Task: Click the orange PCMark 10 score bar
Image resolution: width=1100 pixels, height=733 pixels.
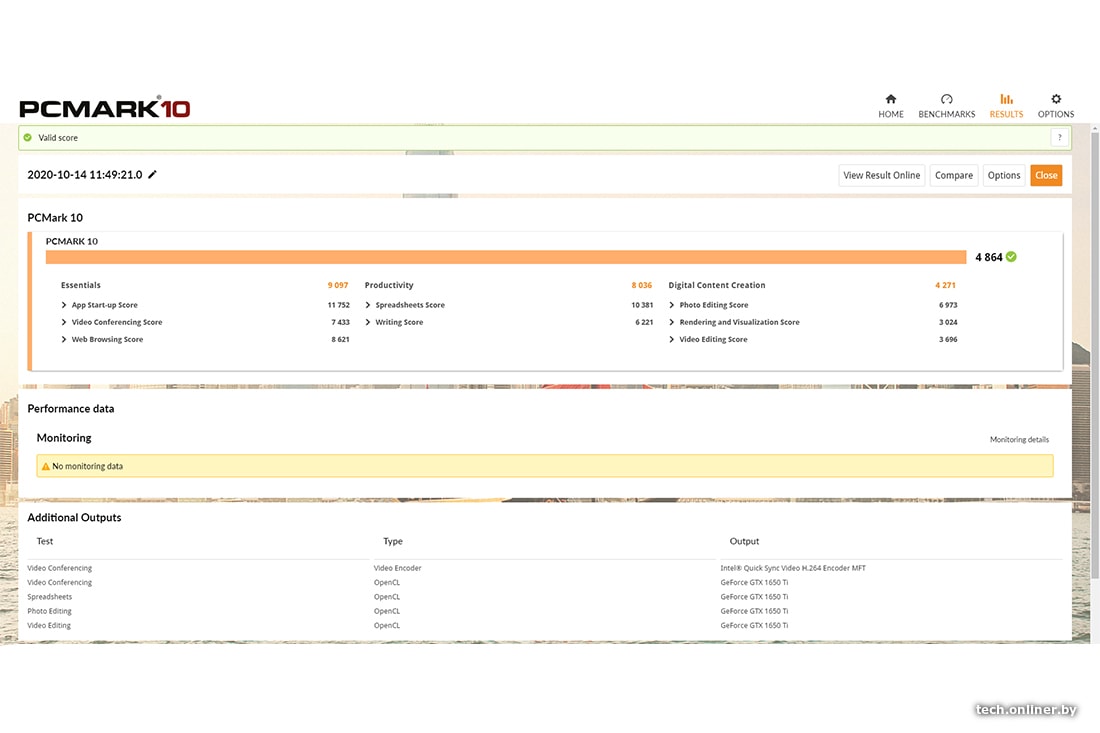Action: [x=506, y=257]
